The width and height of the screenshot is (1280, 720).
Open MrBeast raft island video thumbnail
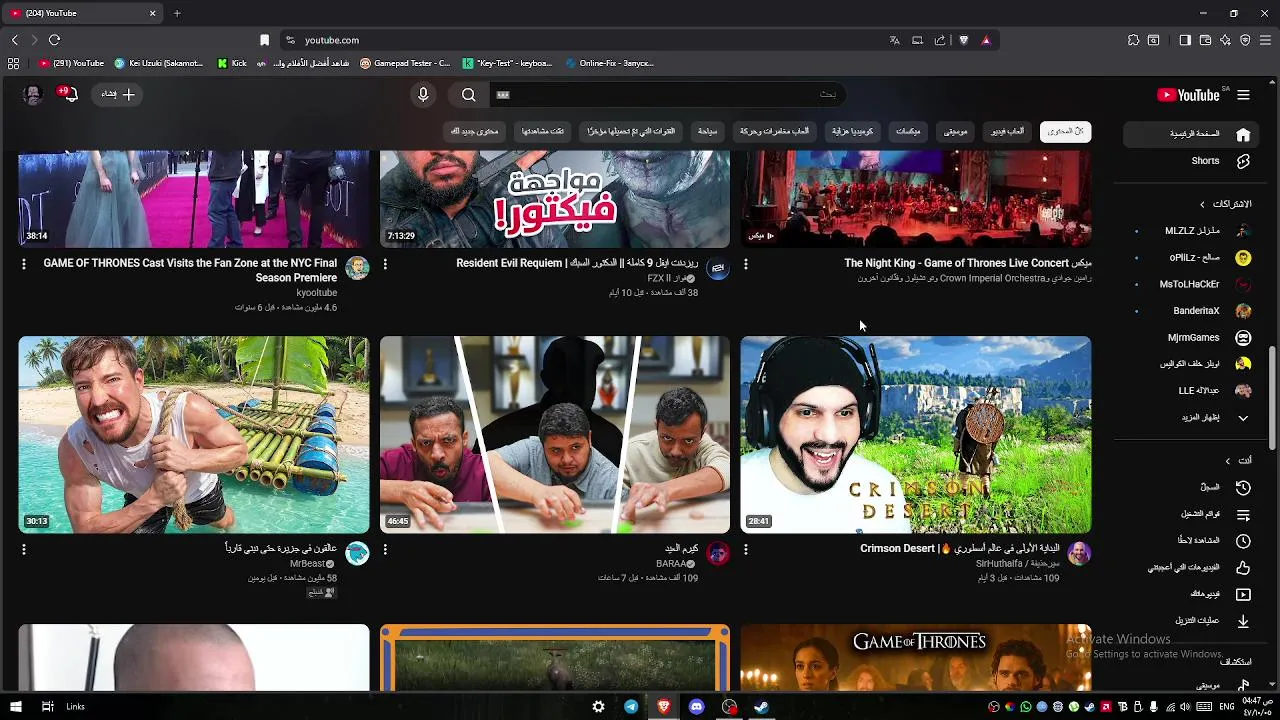coord(194,435)
